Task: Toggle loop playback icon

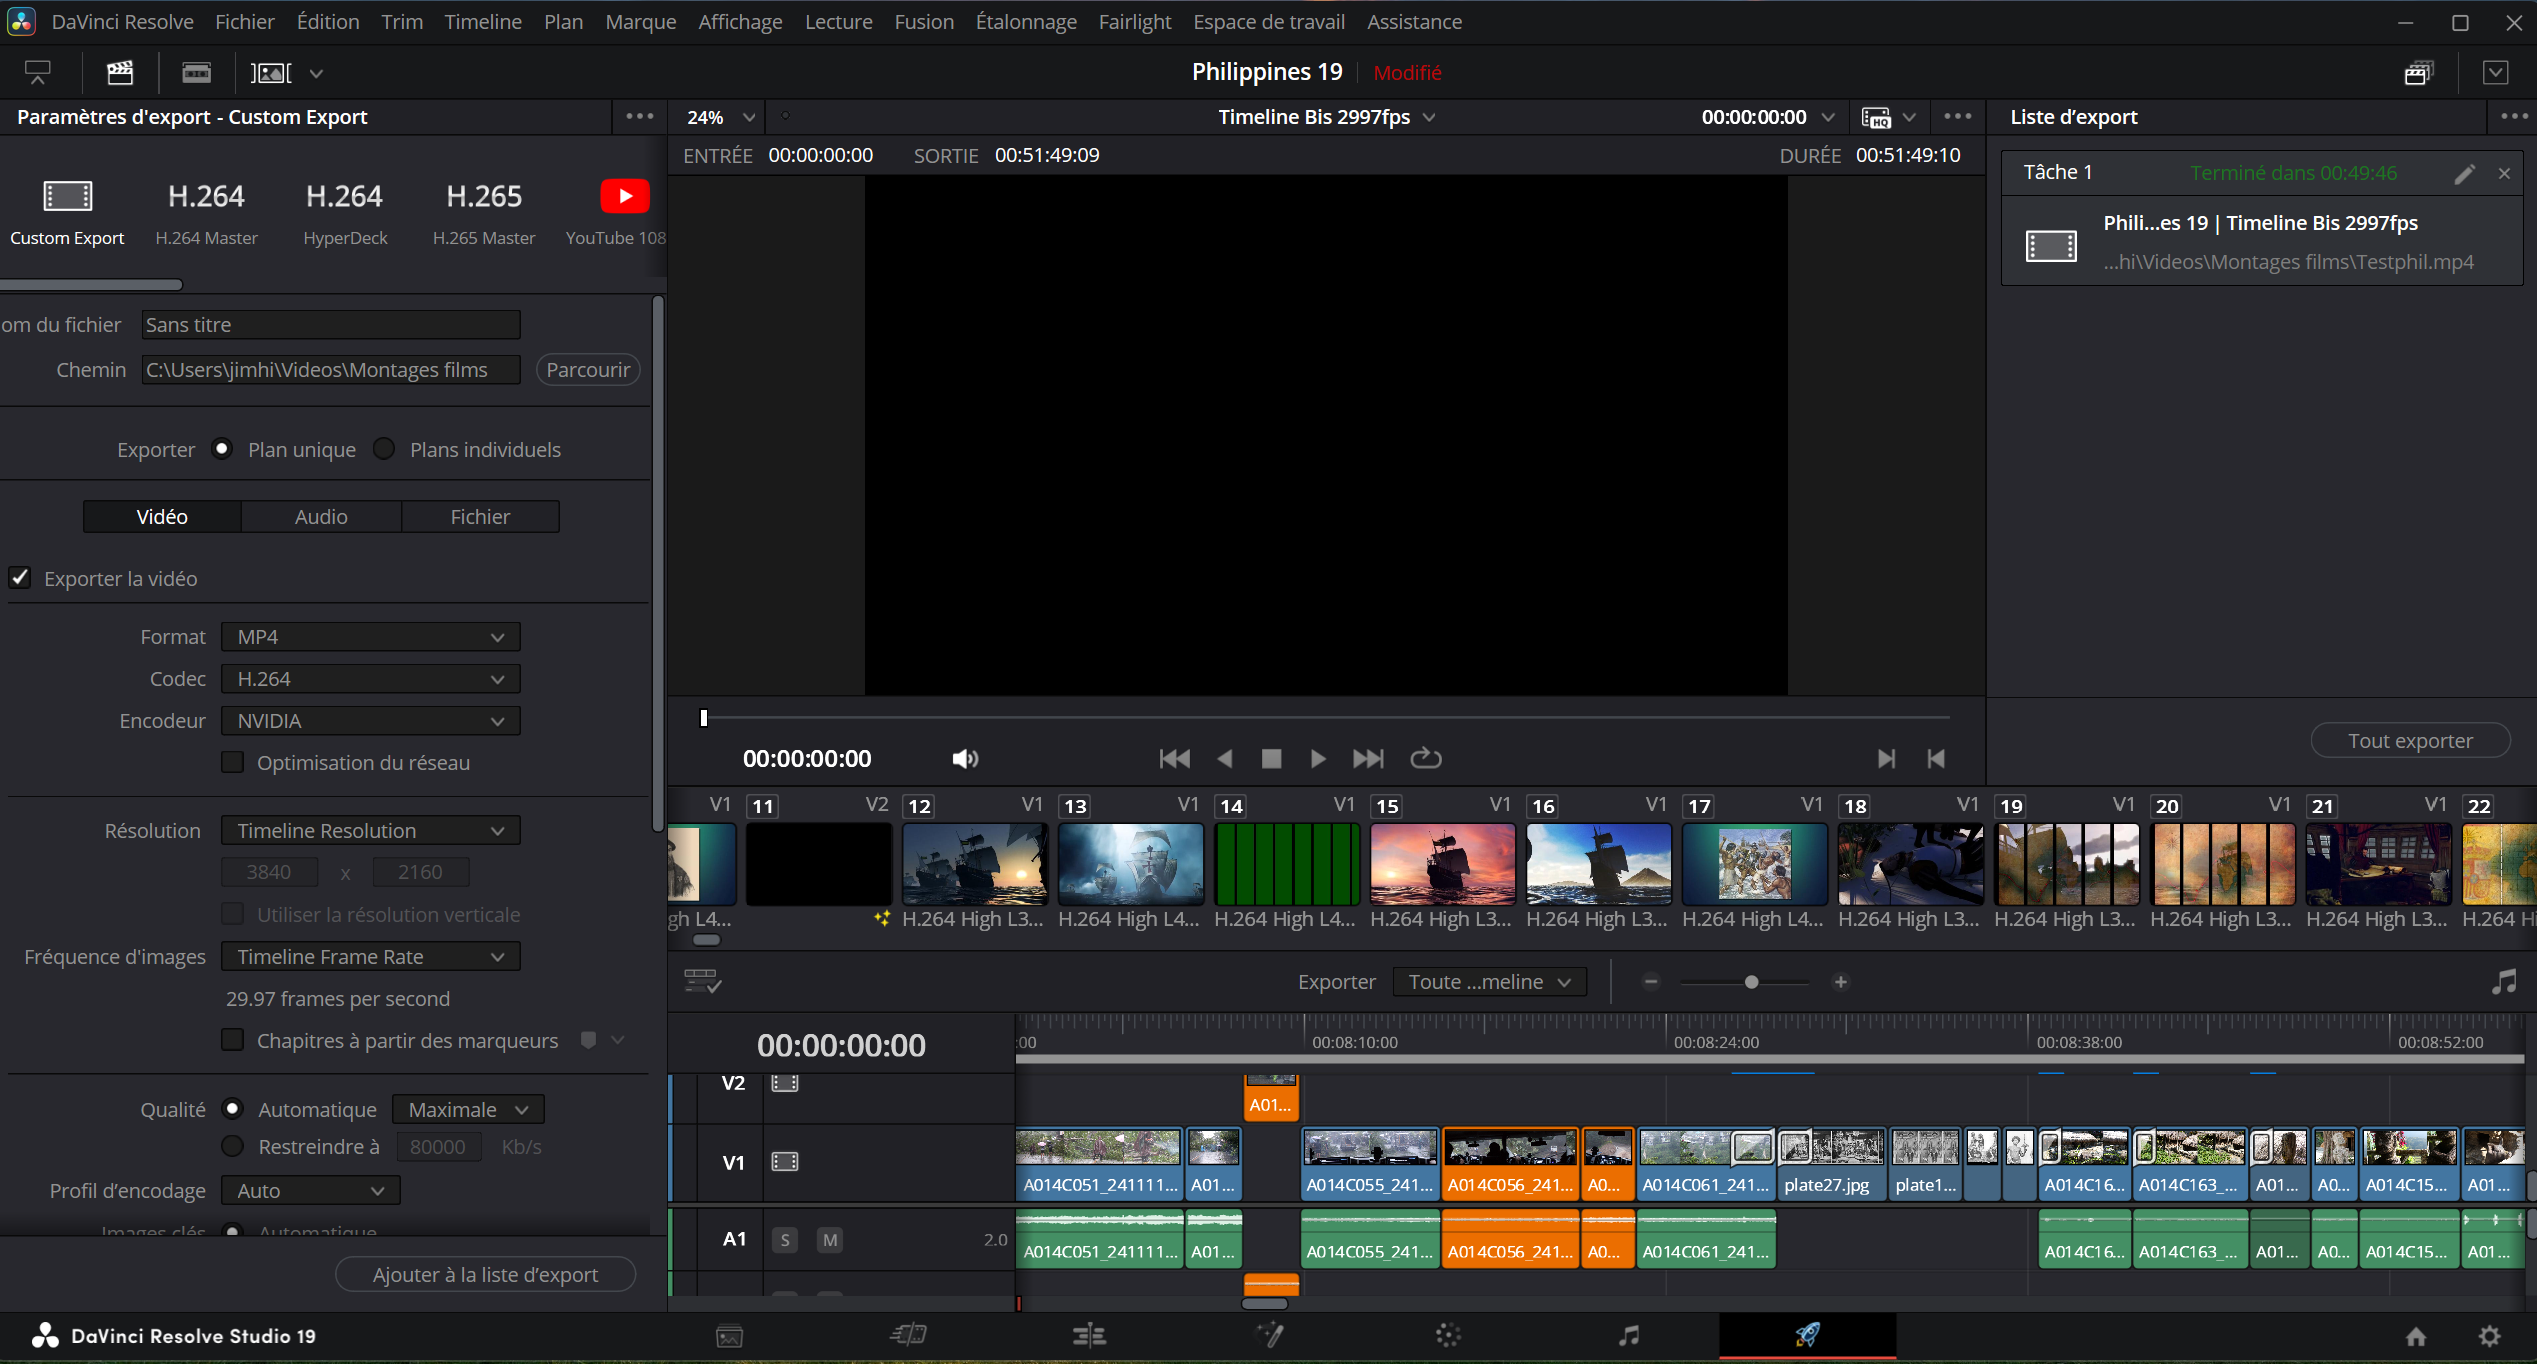Action: 1425,759
